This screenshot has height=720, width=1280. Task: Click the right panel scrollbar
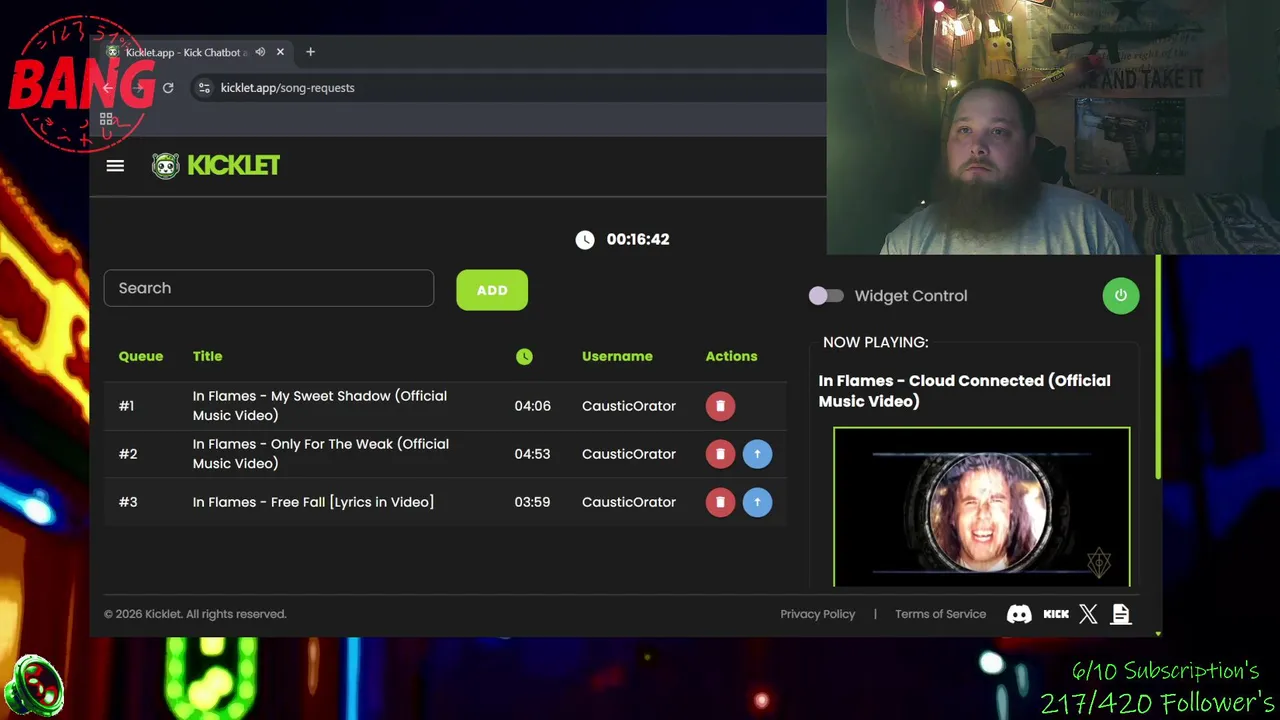tap(1158, 368)
